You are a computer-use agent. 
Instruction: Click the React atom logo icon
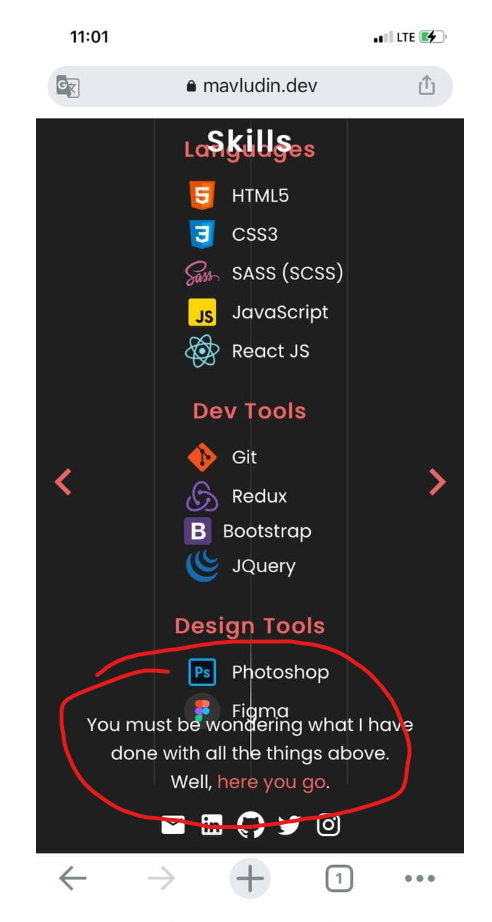[x=202, y=351]
